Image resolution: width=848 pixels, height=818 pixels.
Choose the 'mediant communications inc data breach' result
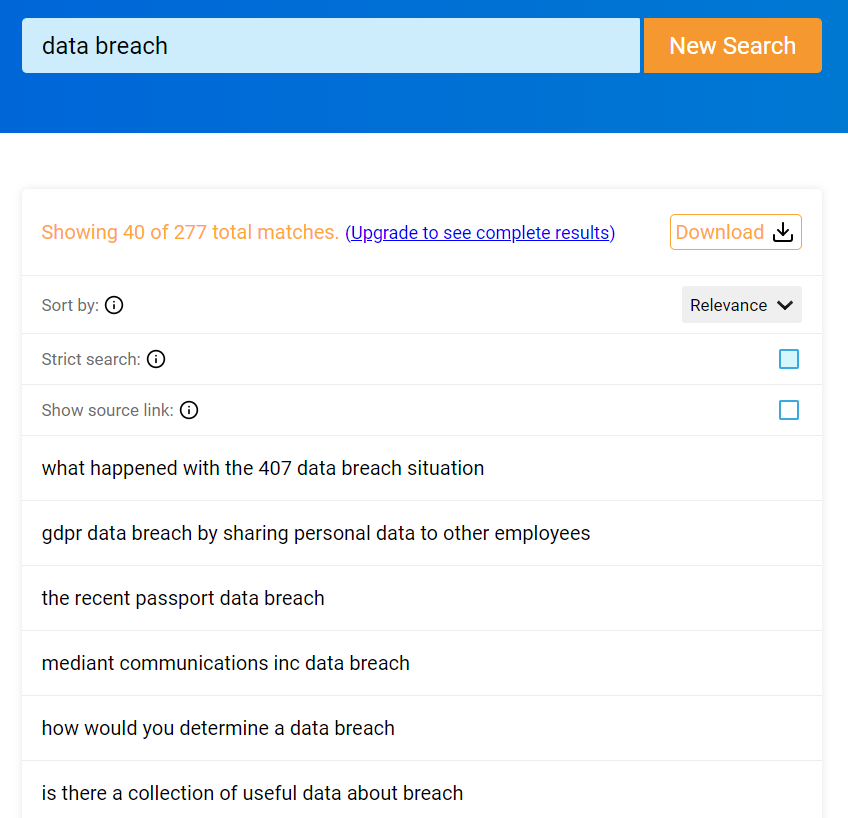(x=226, y=663)
